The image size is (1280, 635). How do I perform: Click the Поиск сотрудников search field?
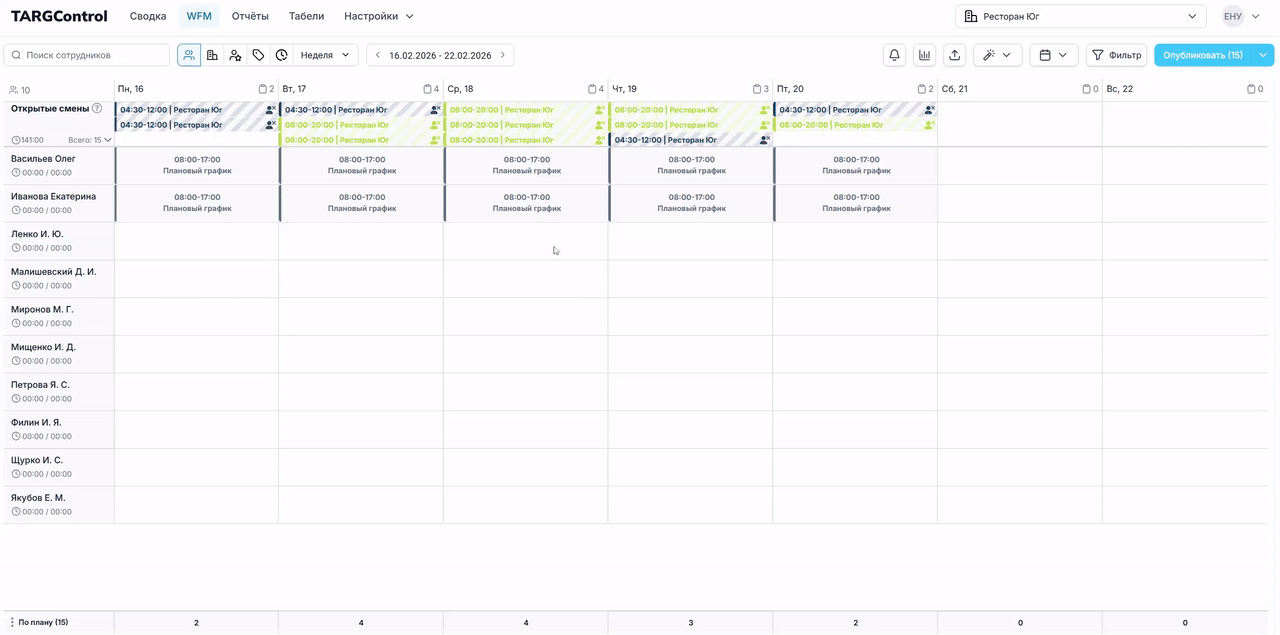(x=90, y=55)
